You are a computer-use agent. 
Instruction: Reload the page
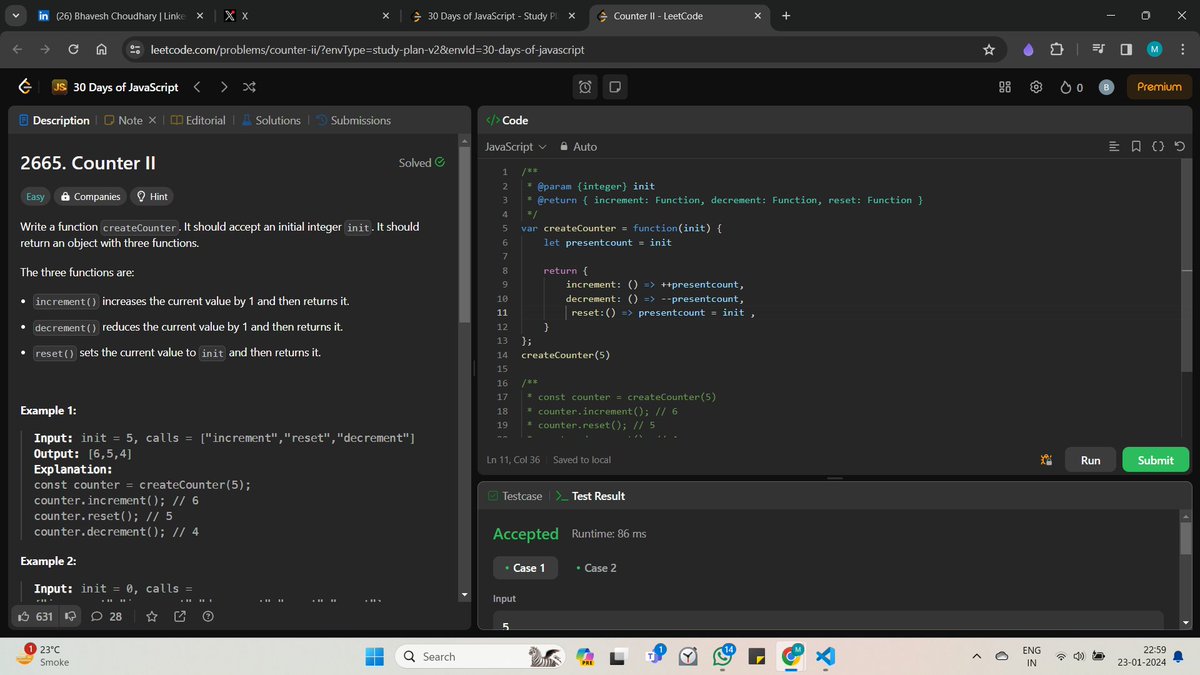tap(74, 49)
